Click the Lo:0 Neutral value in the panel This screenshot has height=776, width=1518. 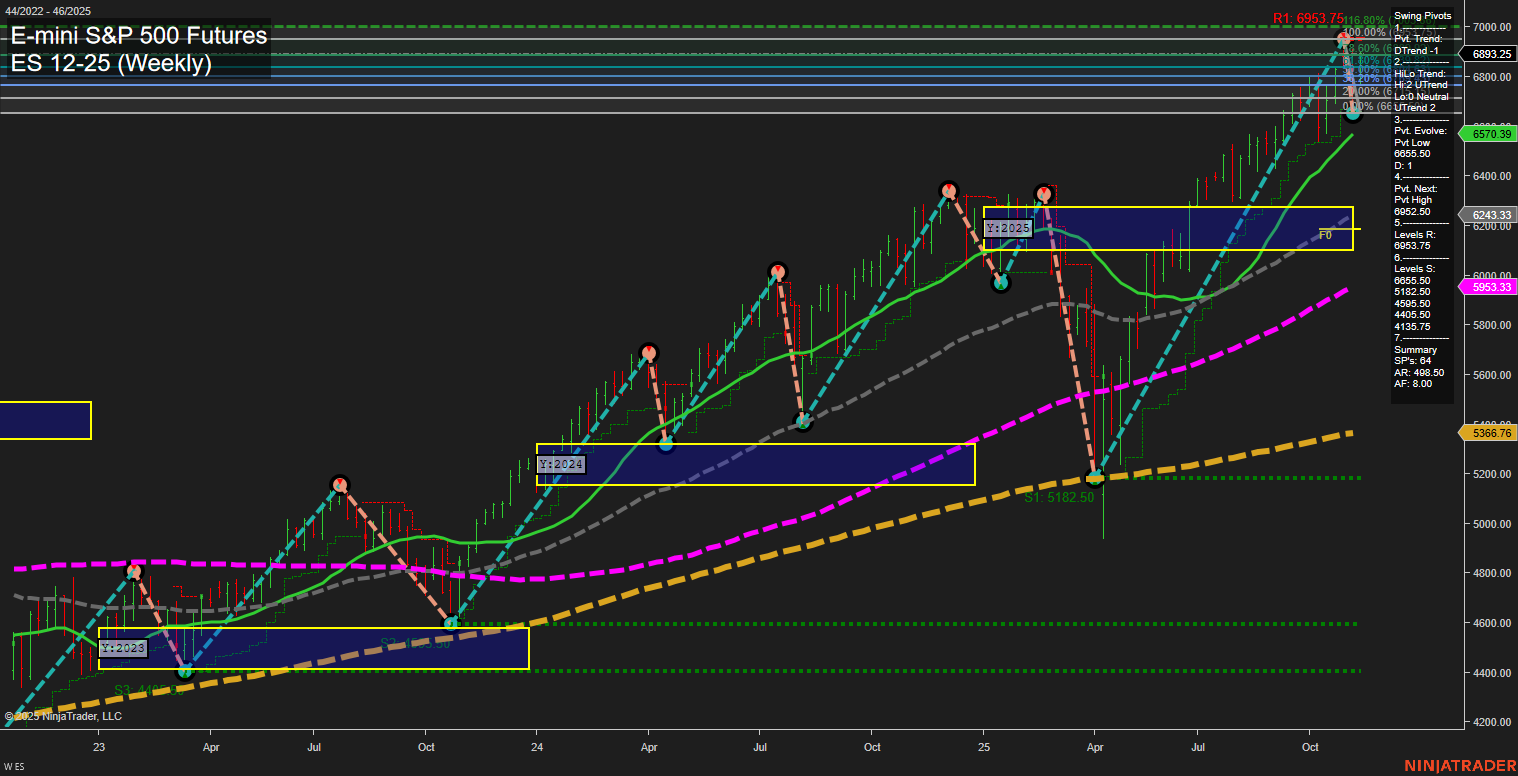1420,96
